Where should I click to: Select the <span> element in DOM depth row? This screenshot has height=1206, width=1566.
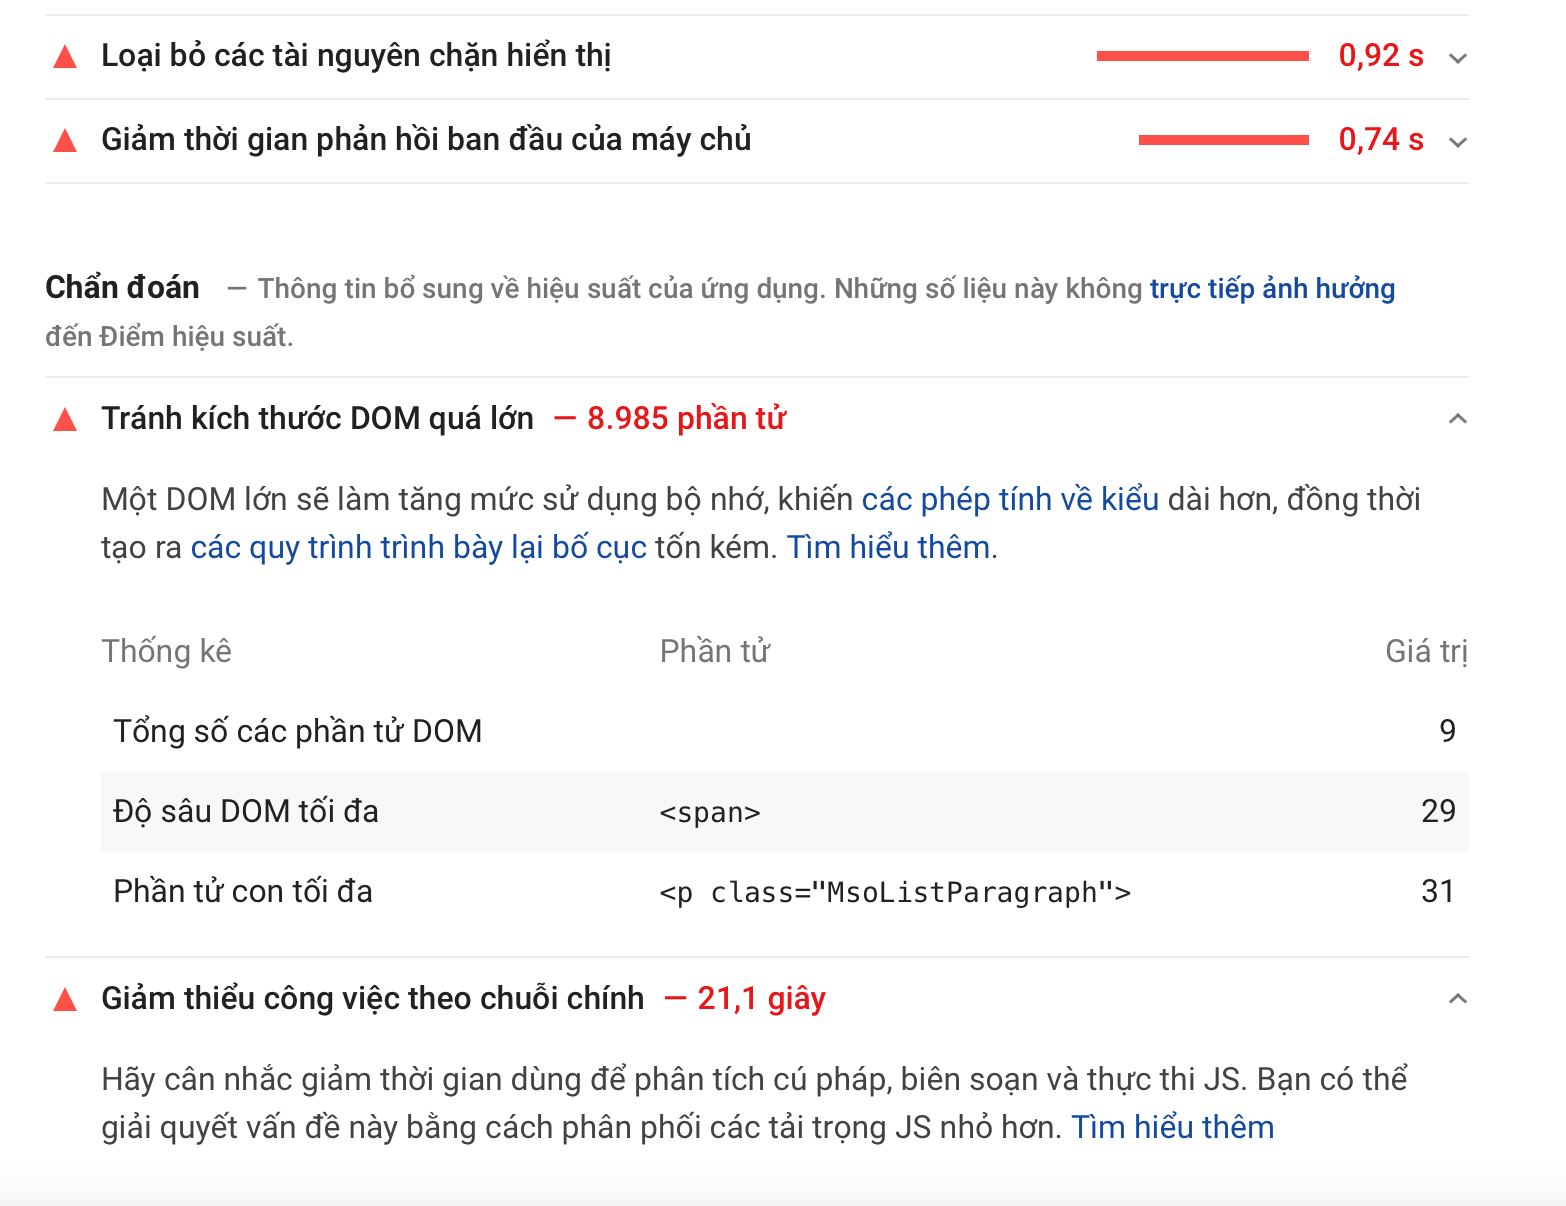710,813
